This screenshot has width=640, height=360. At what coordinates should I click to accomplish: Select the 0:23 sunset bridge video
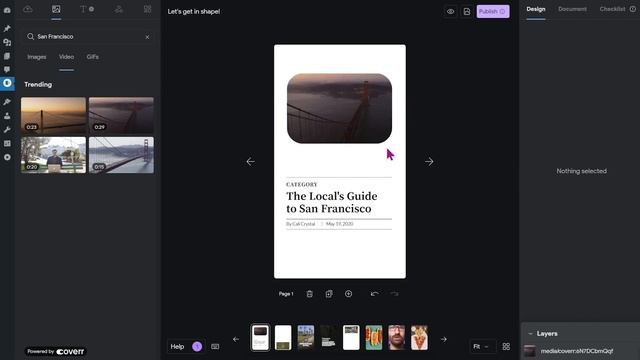pyautogui.click(x=53, y=115)
